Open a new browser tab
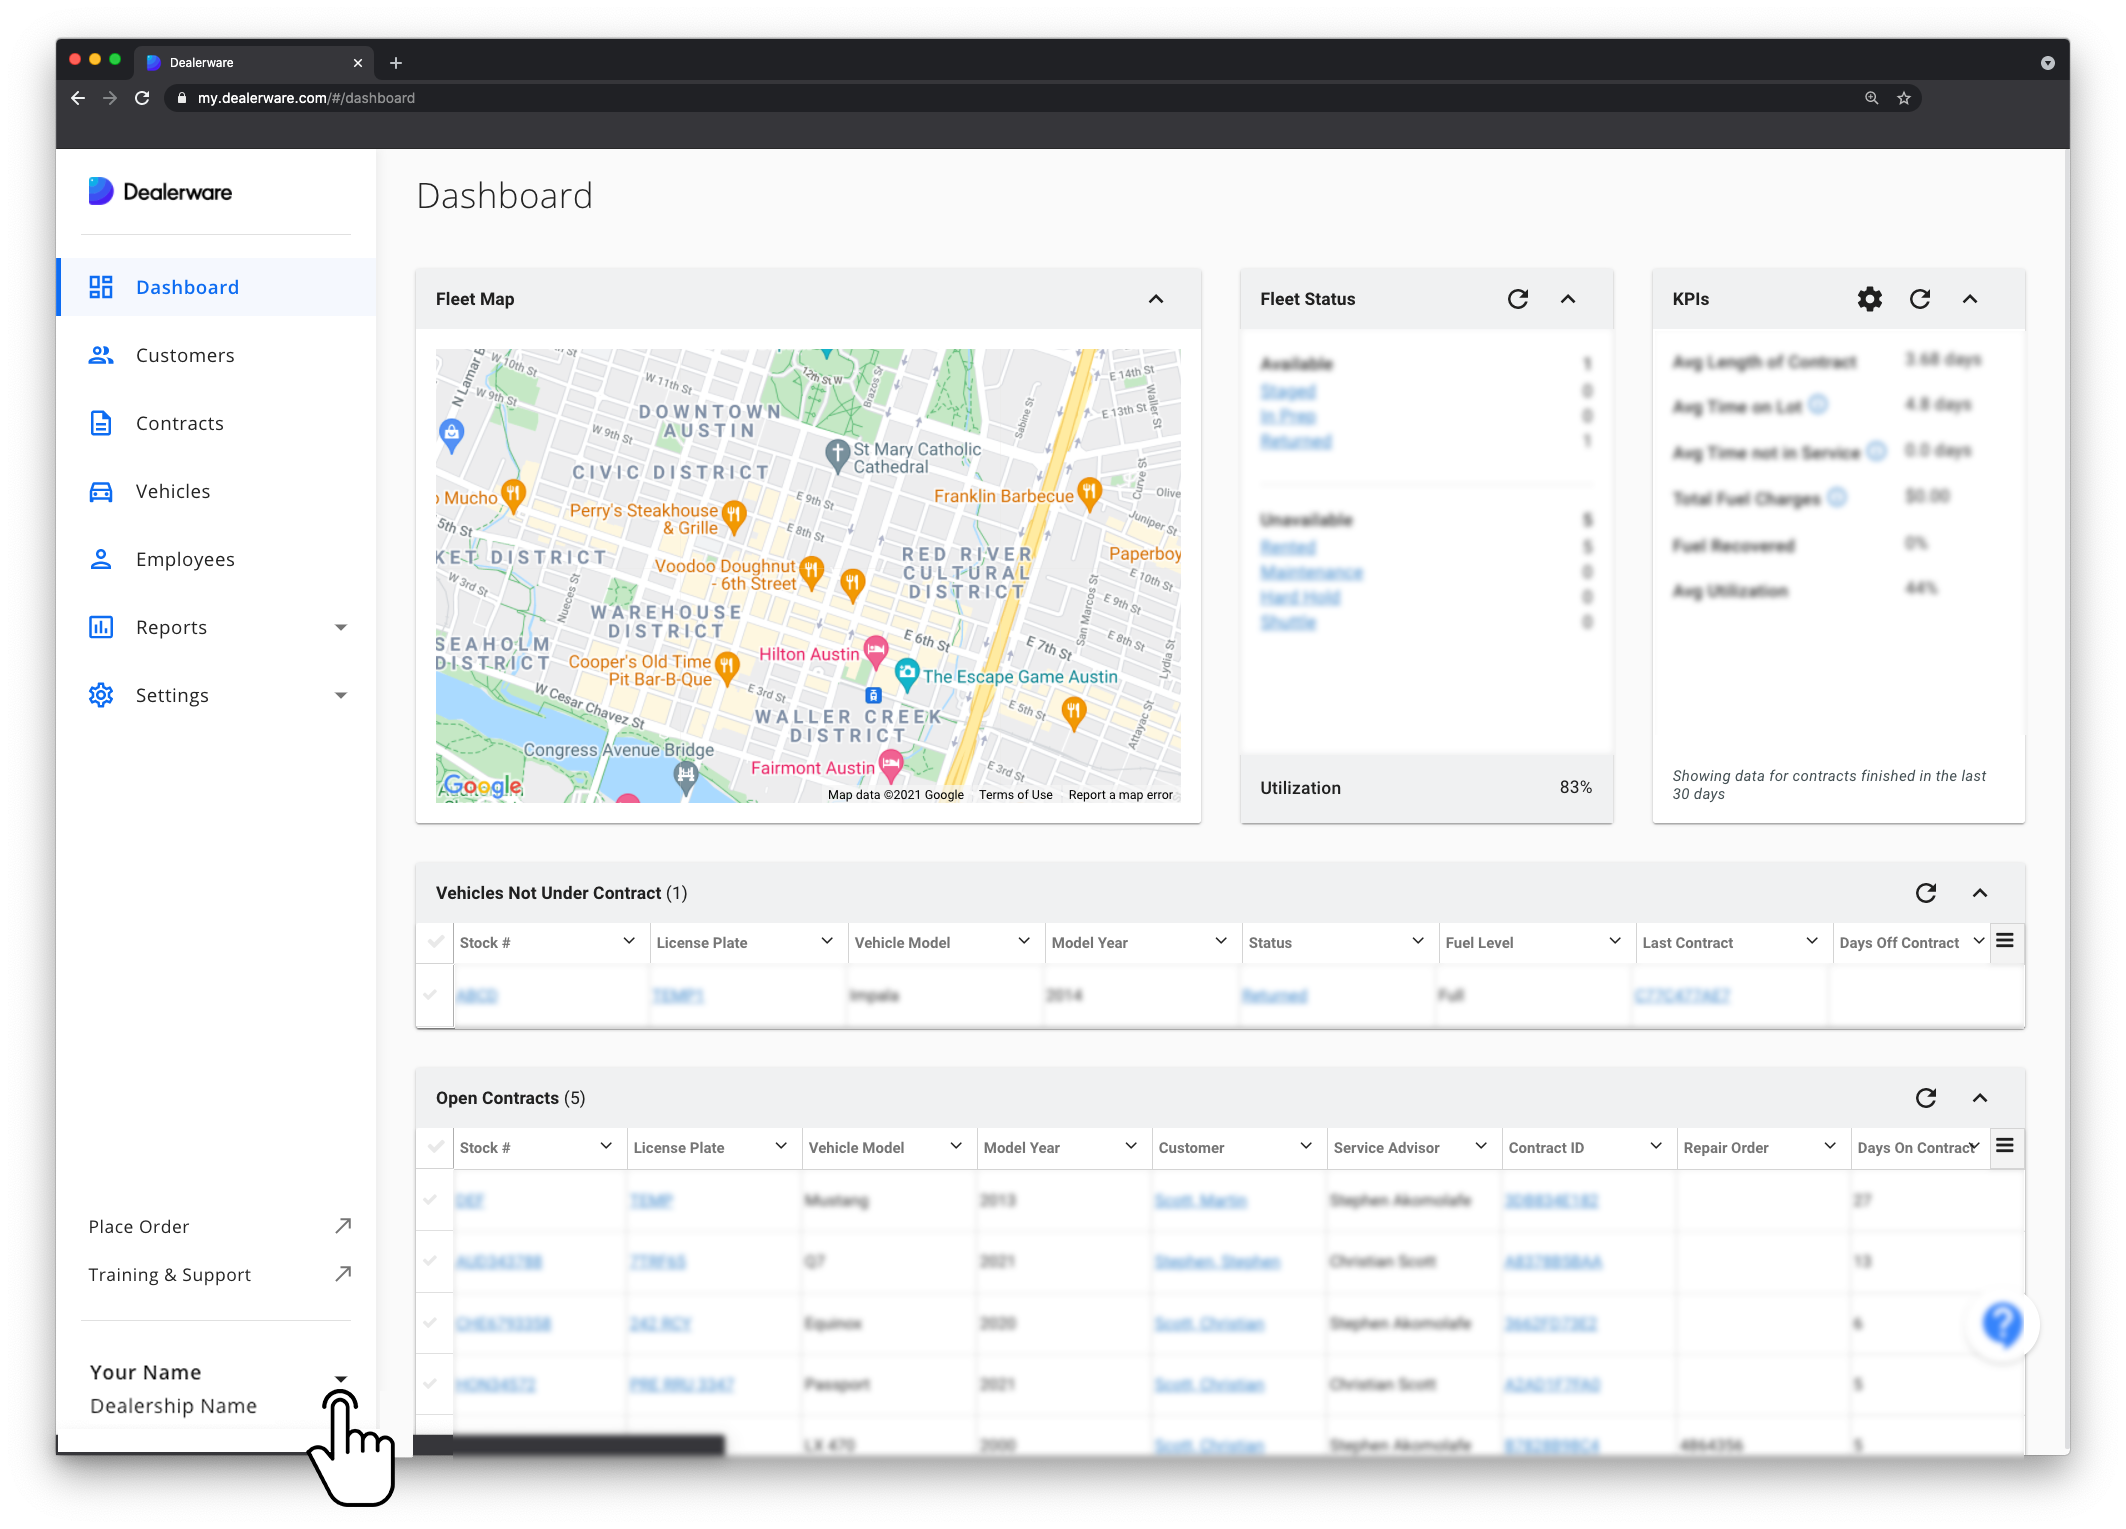The height and width of the screenshot is (1529, 2126). [x=396, y=63]
